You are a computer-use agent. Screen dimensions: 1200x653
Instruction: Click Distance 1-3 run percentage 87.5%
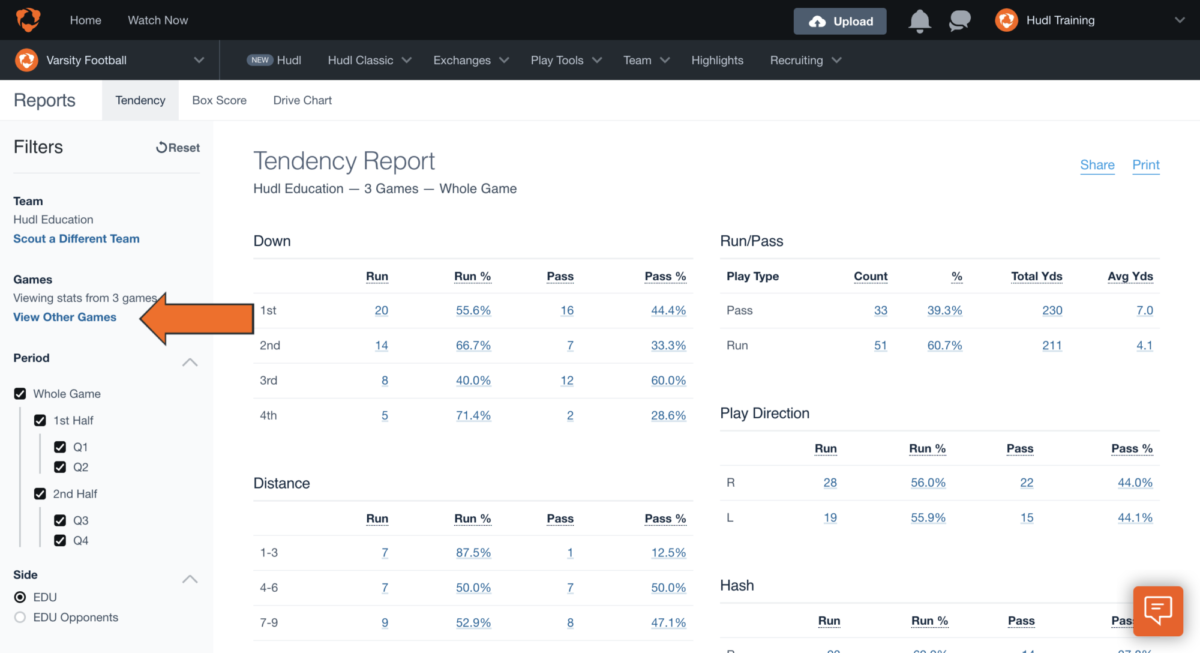(x=472, y=553)
